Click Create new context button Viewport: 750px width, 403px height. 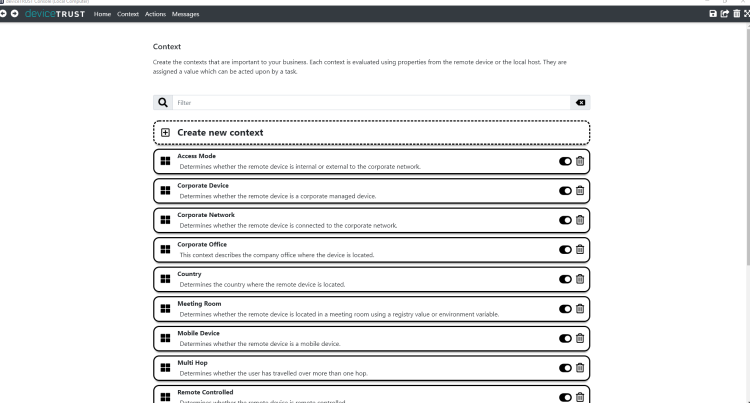pyautogui.click(x=220, y=132)
